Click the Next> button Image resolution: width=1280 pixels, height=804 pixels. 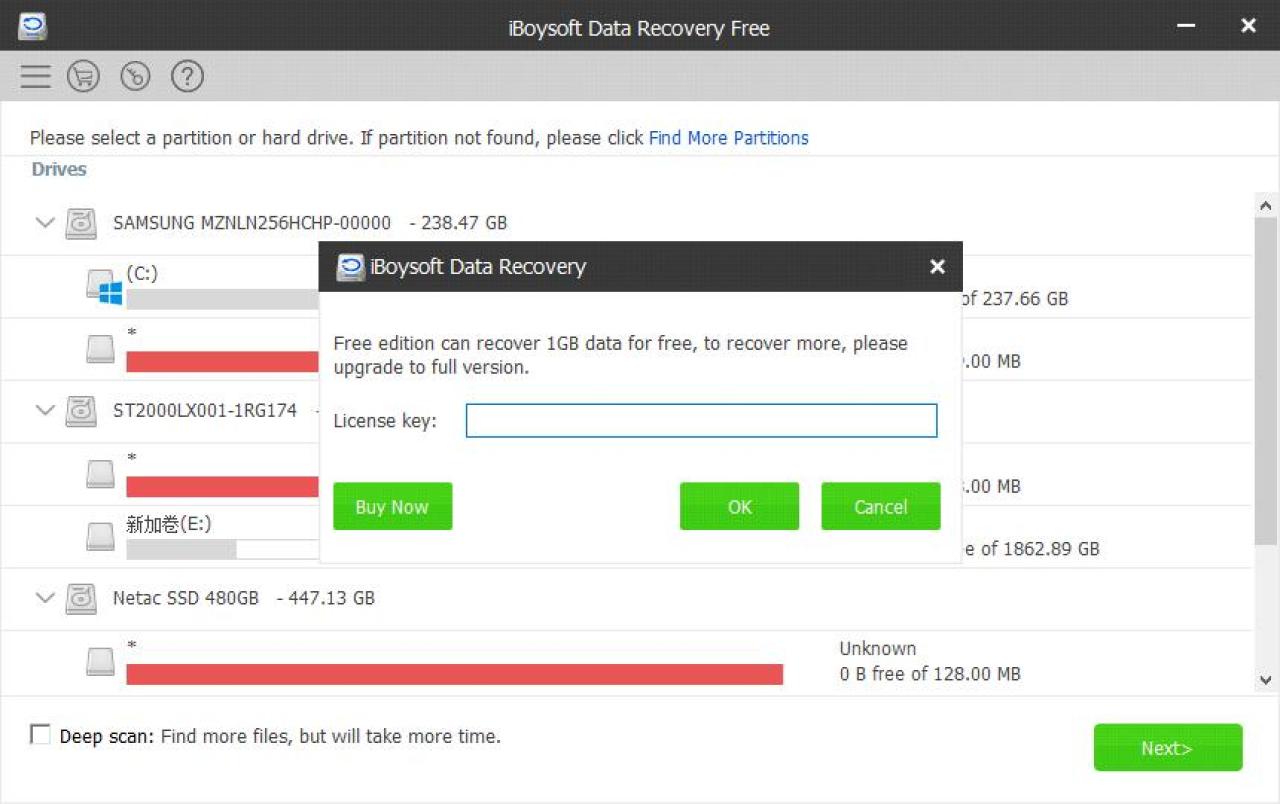click(x=1167, y=748)
